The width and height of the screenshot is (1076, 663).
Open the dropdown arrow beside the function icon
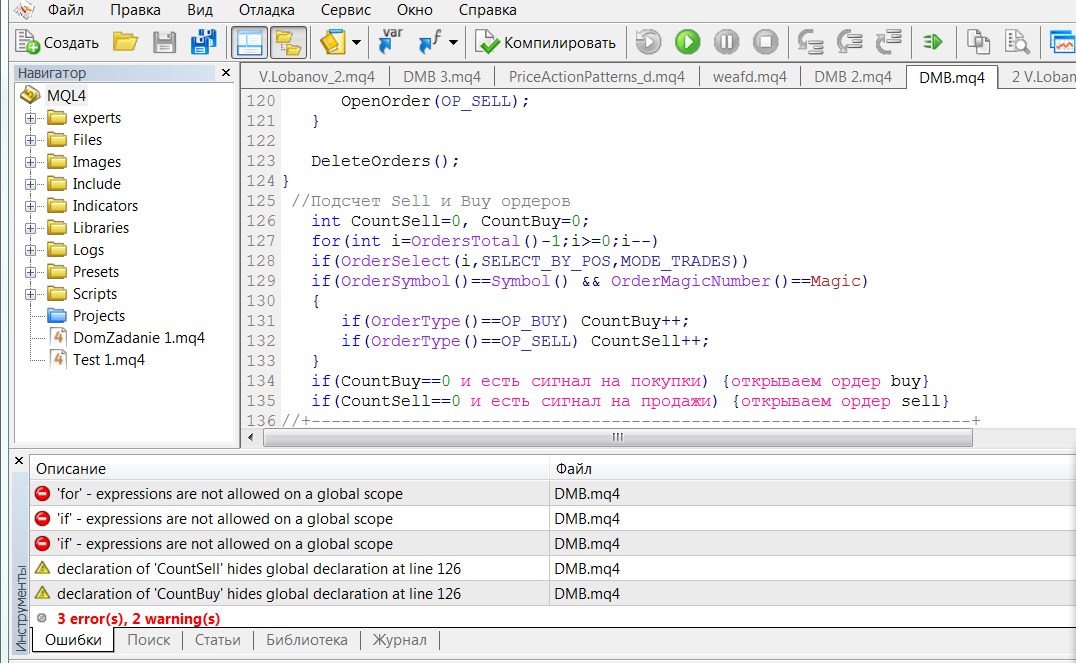[x=454, y=43]
